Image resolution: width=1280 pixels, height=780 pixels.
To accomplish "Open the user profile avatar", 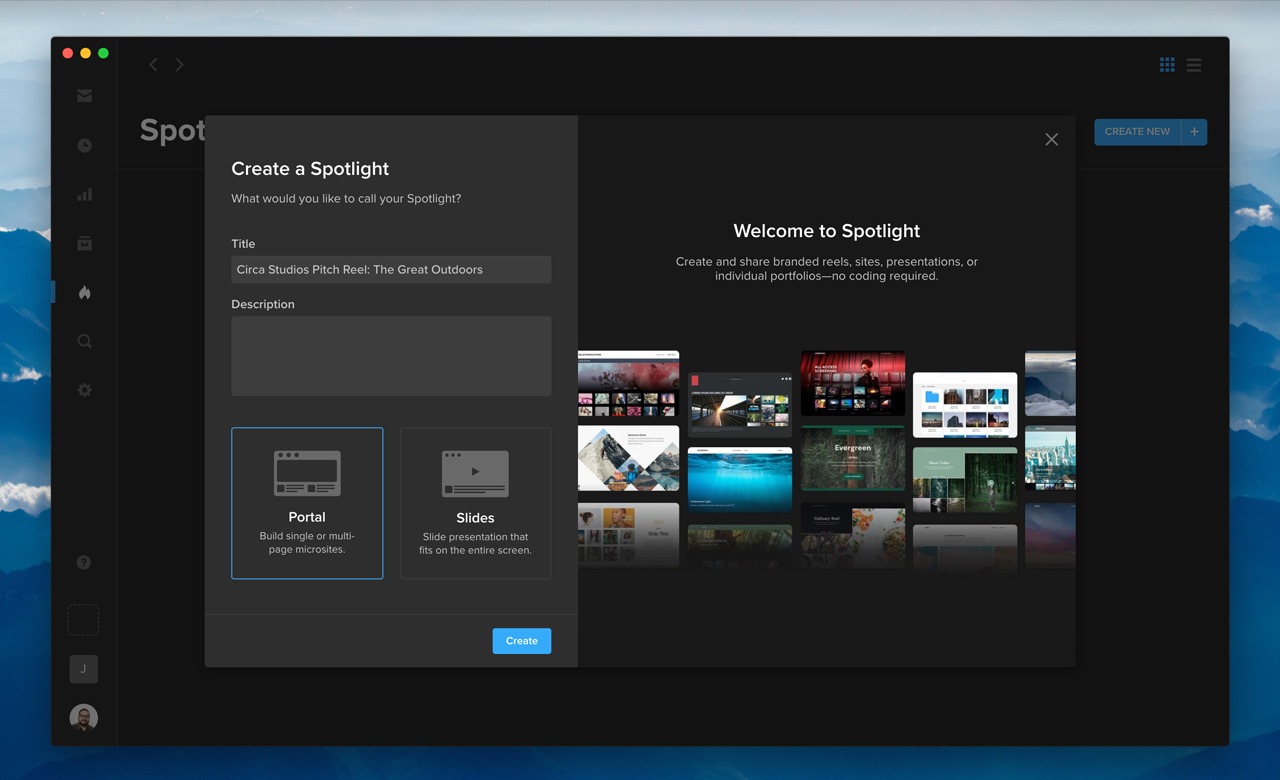I will pos(83,717).
